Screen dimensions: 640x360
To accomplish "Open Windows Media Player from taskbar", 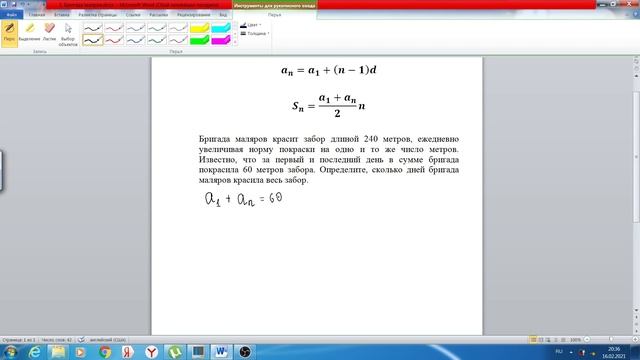I will tap(81, 352).
